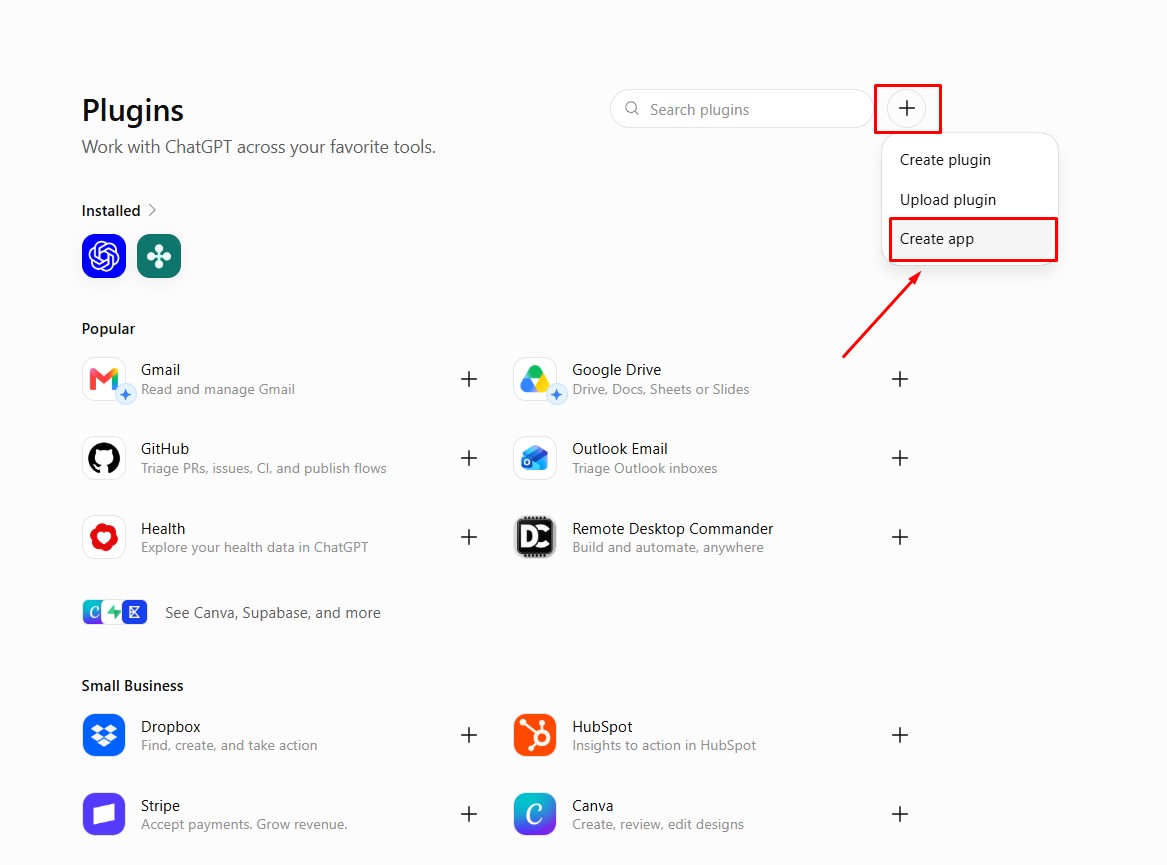Image resolution: width=1167 pixels, height=865 pixels.
Task: Click the GitHub octocat icon
Action: tap(104, 458)
